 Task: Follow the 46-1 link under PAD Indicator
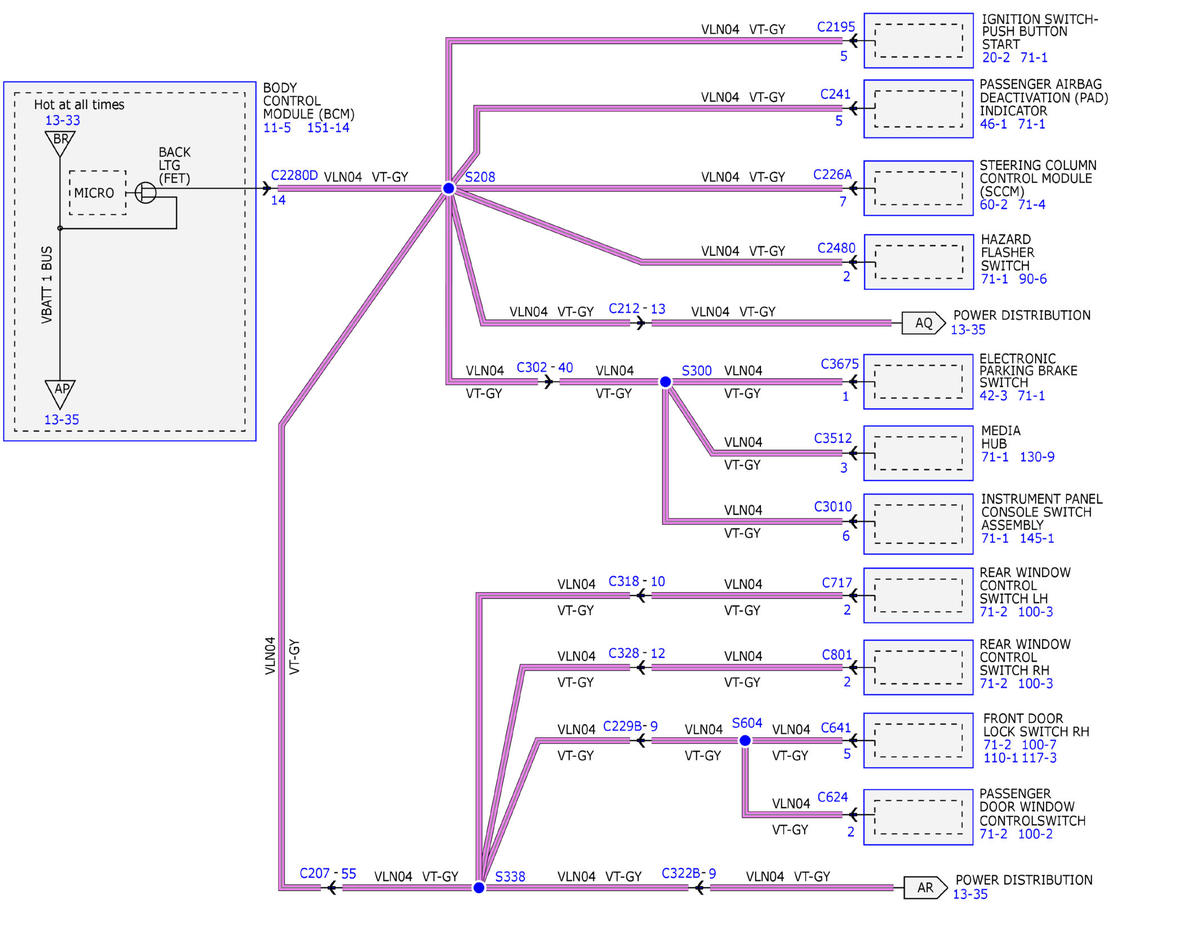tap(996, 124)
